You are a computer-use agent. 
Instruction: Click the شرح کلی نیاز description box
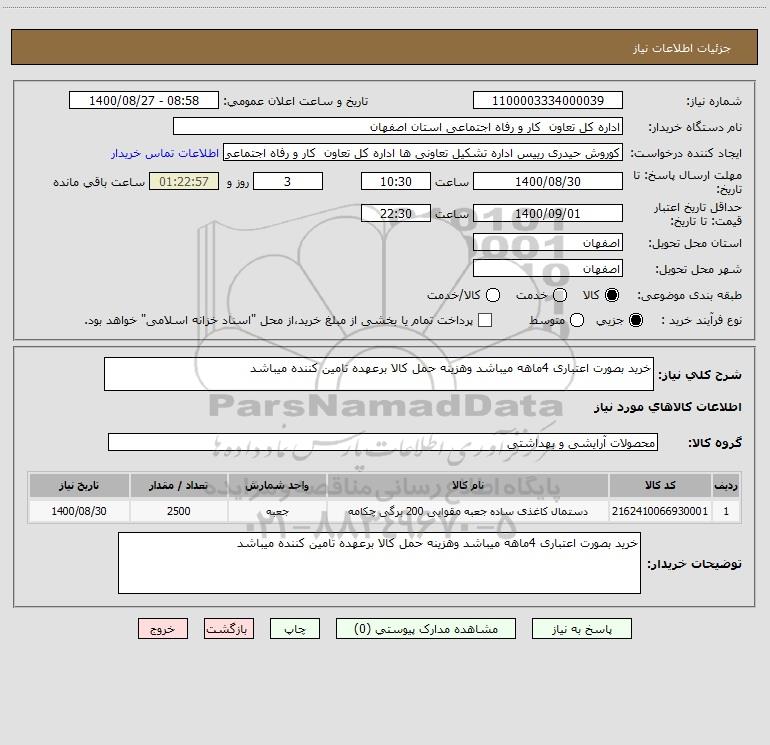[x=379, y=374]
